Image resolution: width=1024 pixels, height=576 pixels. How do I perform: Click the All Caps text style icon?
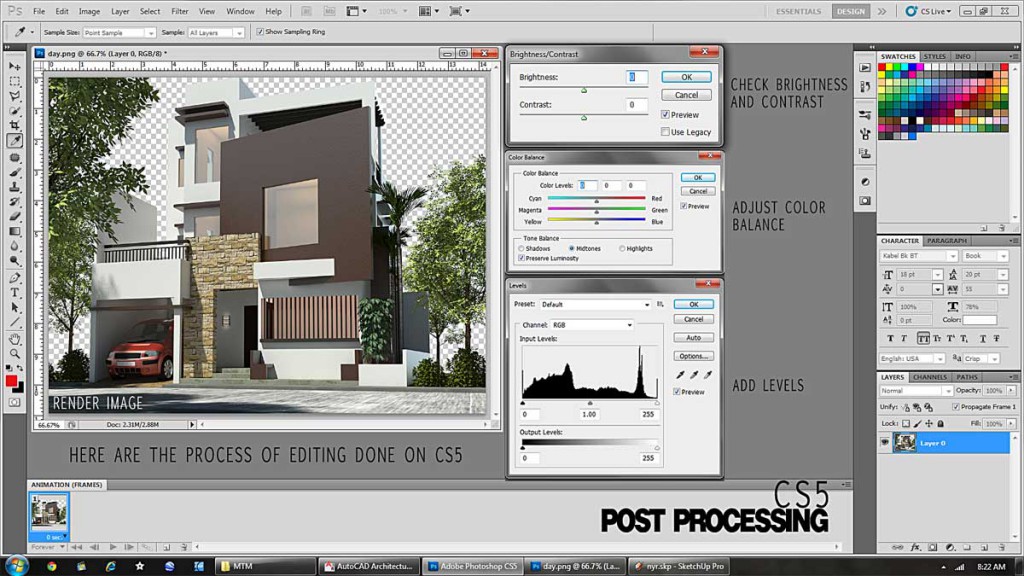pyautogui.click(x=923, y=338)
